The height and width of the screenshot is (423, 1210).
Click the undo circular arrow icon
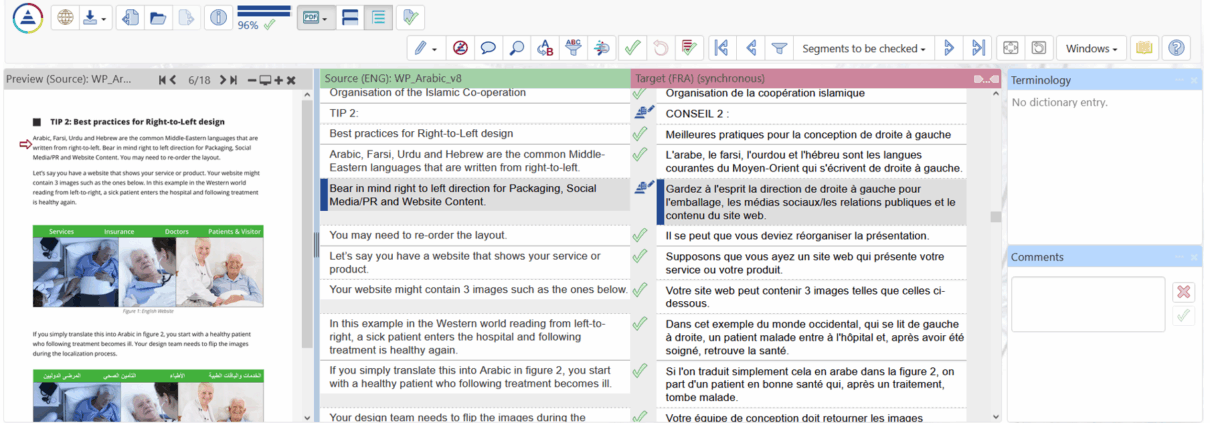660,48
